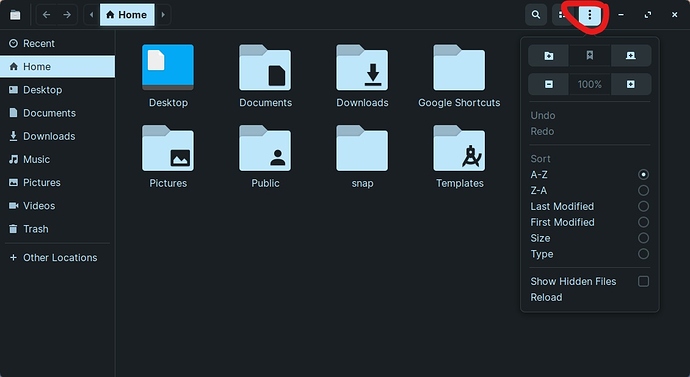Image resolution: width=690 pixels, height=377 pixels.
Task: Open Pictures in the sidebar
Action: pos(57,183)
